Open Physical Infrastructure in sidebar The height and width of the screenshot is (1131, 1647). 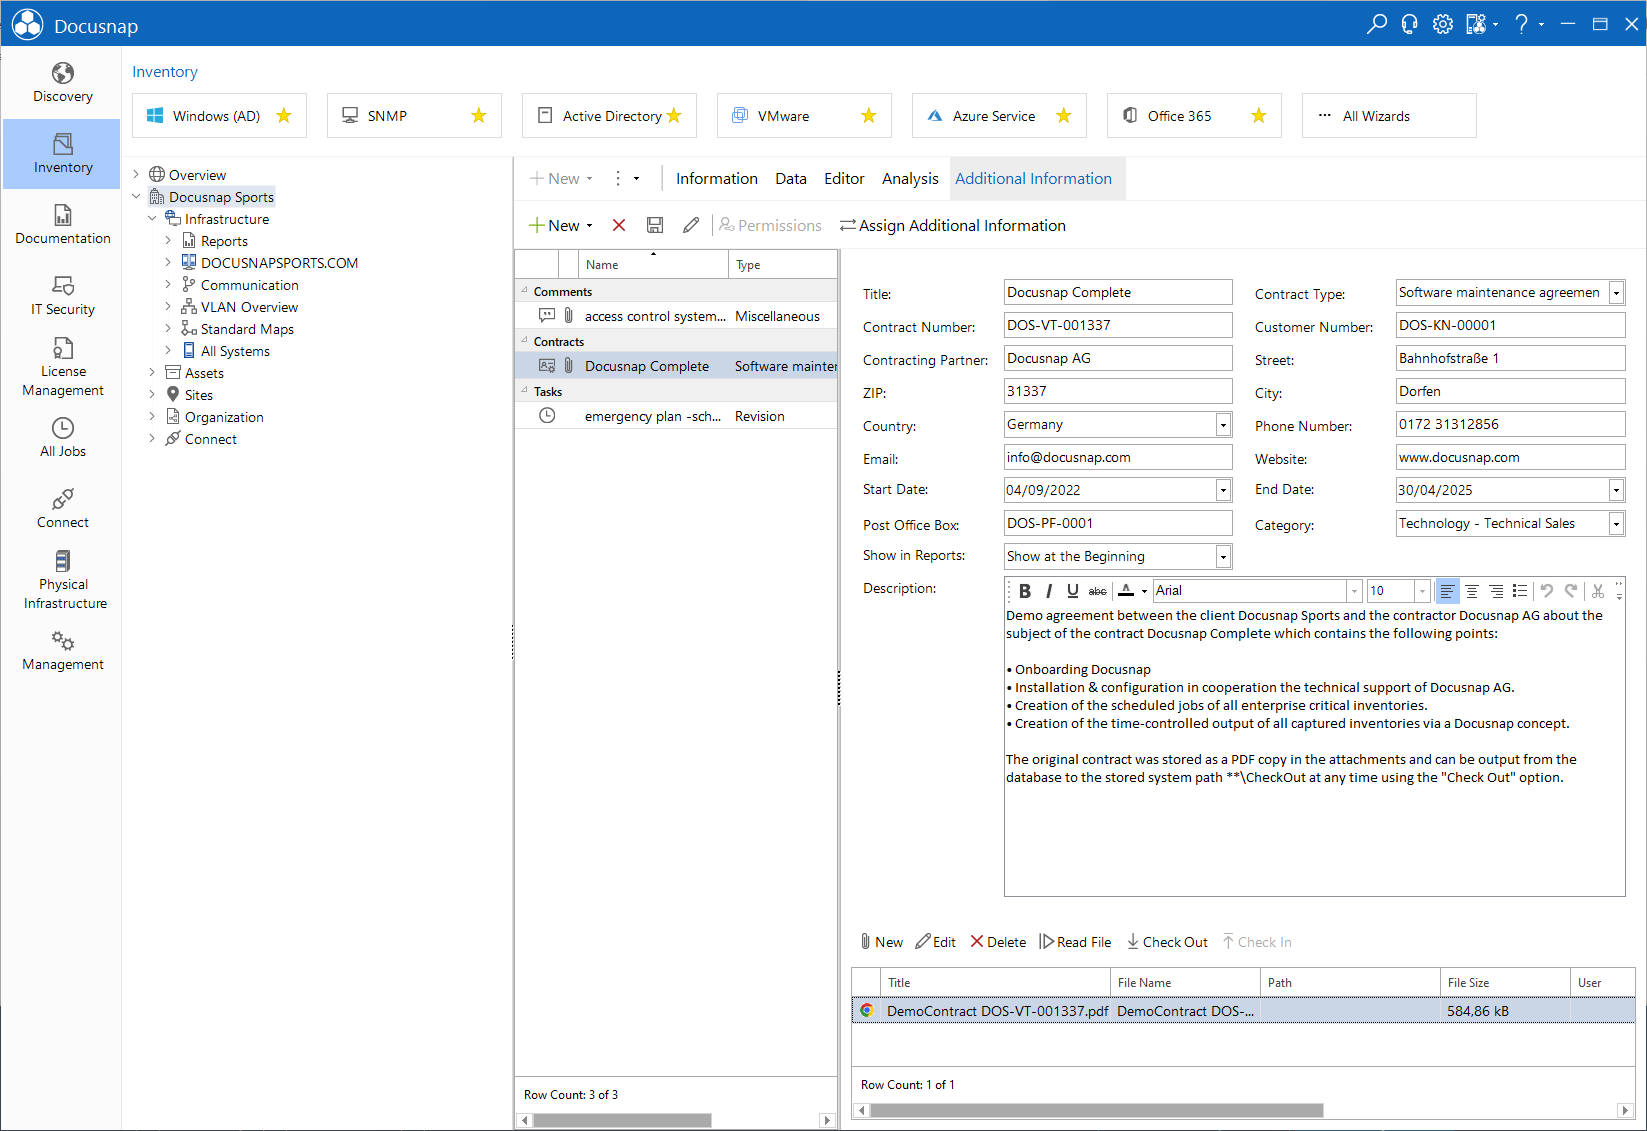62,580
